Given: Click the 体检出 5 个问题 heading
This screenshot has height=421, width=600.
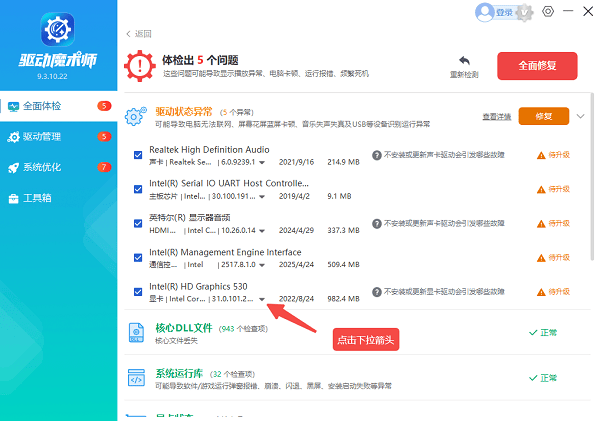Looking at the screenshot, I should pyautogui.click(x=200, y=60).
